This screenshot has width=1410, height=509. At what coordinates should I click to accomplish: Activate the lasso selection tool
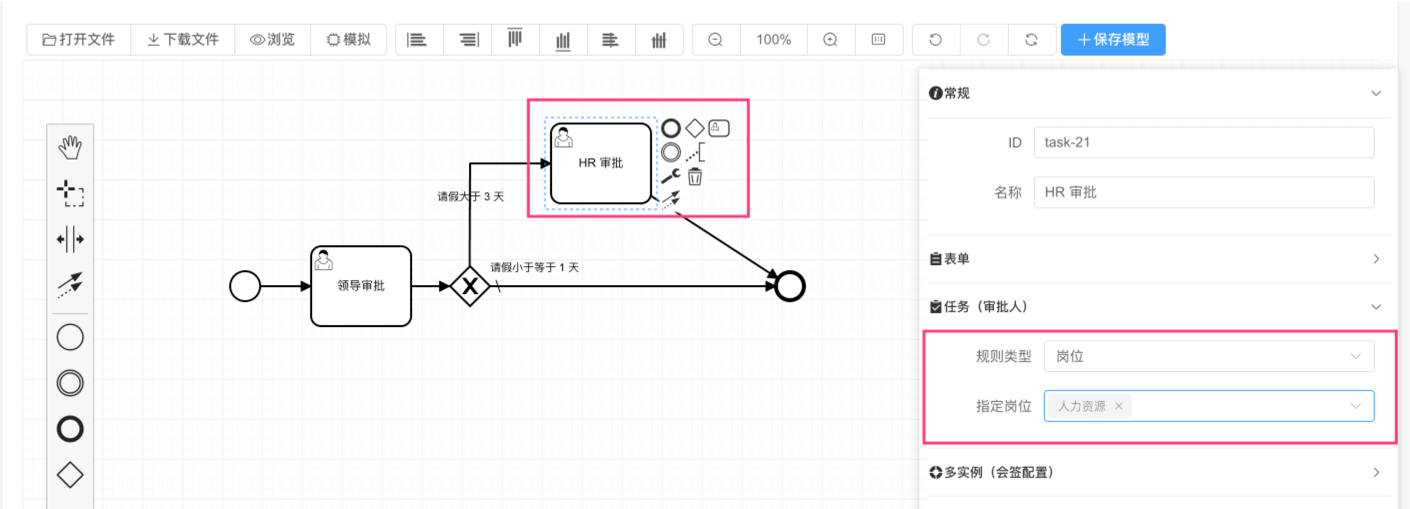pyautogui.click(x=70, y=194)
